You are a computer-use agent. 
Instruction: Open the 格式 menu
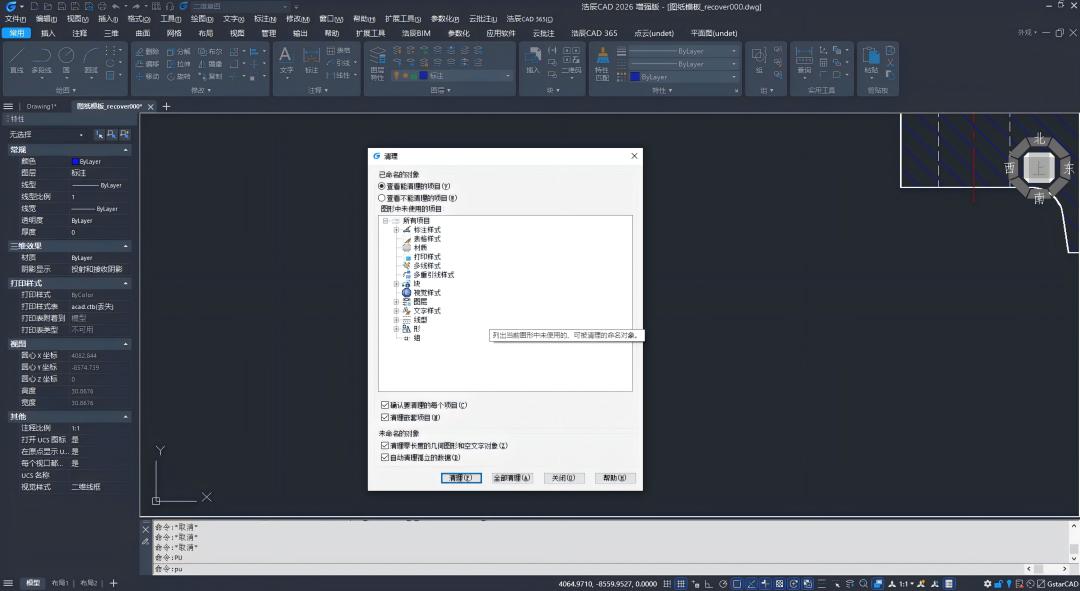(138, 19)
